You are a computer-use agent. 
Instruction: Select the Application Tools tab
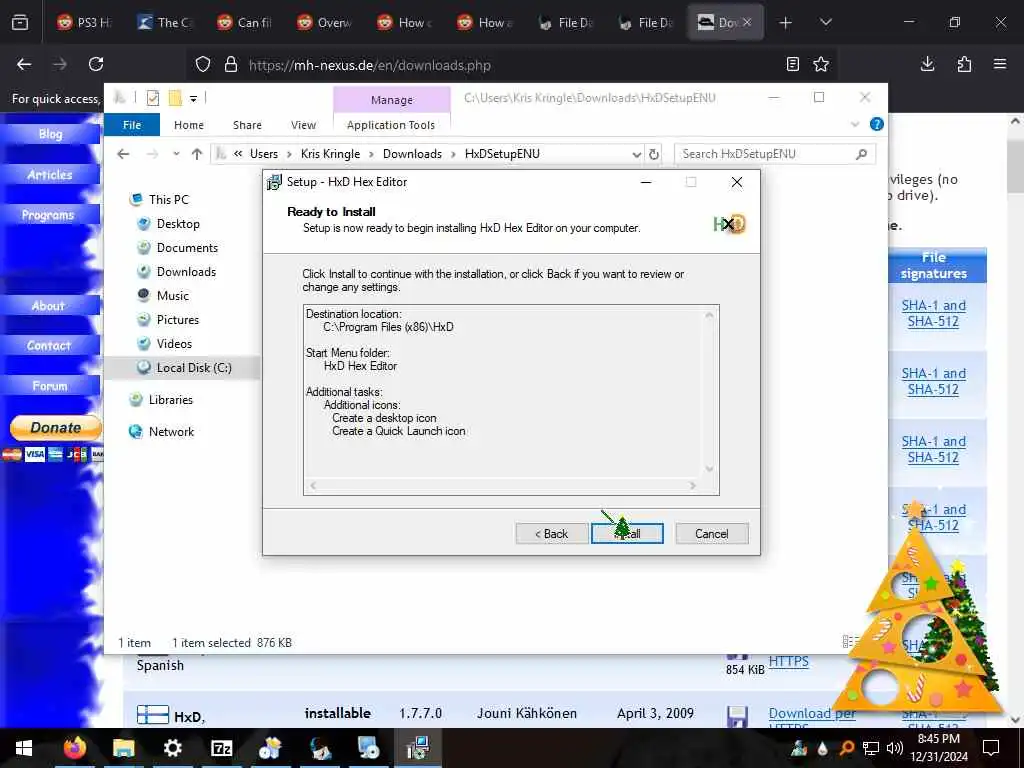pyautogui.click(x=391, y=125)
